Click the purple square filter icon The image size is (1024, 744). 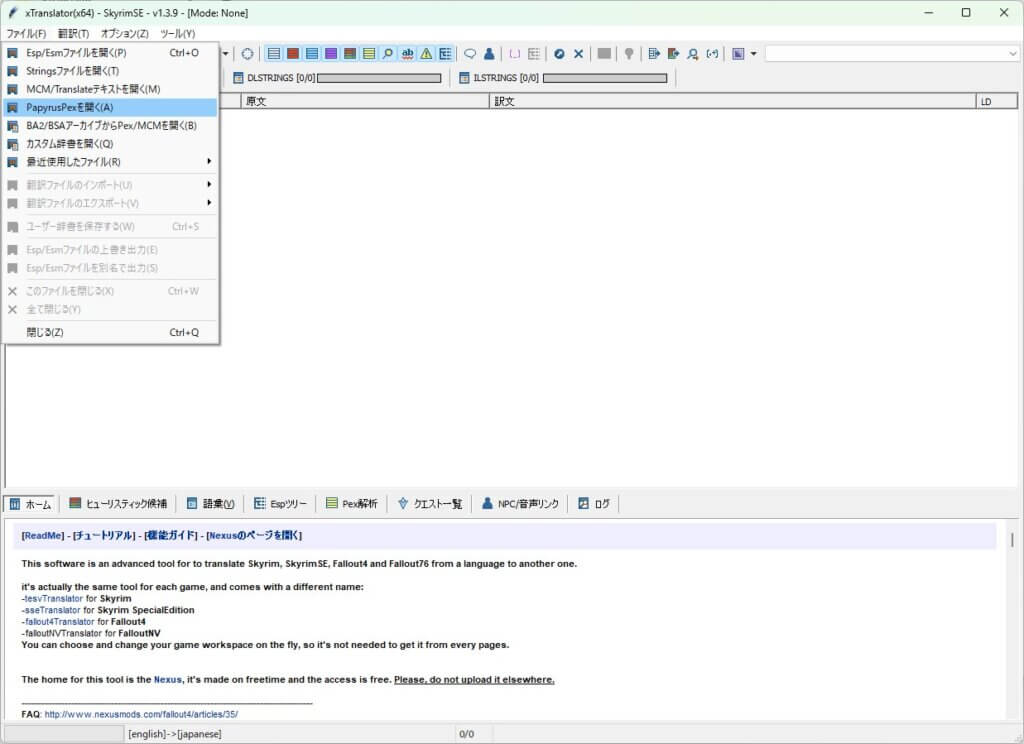coord(331,54)
